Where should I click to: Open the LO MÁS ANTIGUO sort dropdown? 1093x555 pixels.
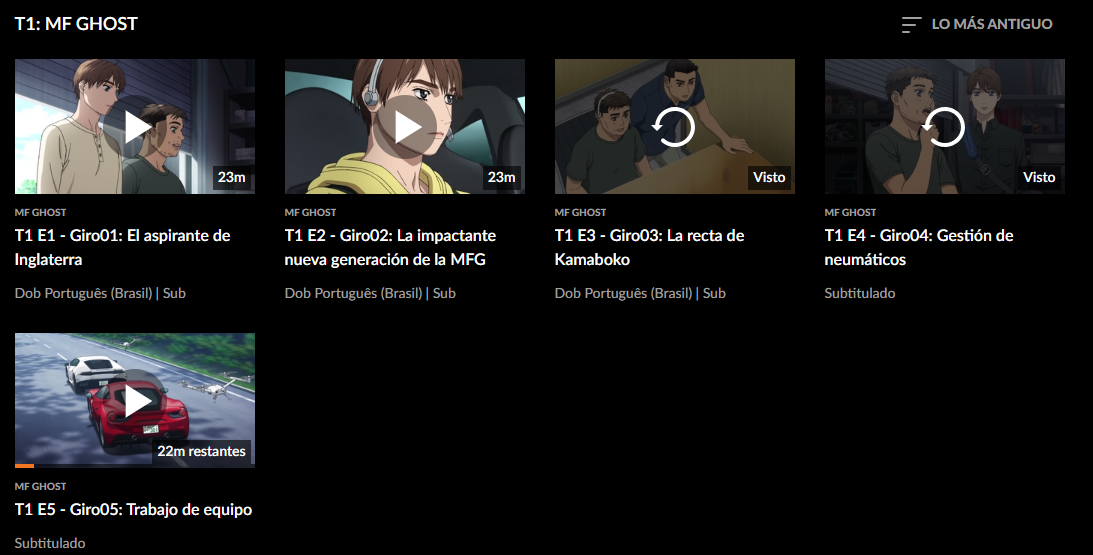pyautogui.click(x=977, y=24)
